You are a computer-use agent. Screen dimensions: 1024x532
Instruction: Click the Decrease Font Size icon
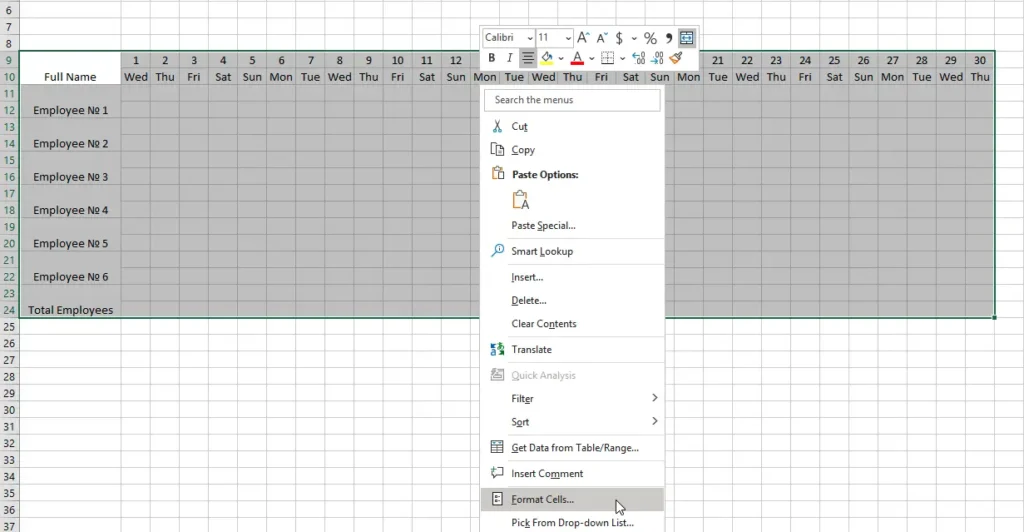click(x=601, y=38)
